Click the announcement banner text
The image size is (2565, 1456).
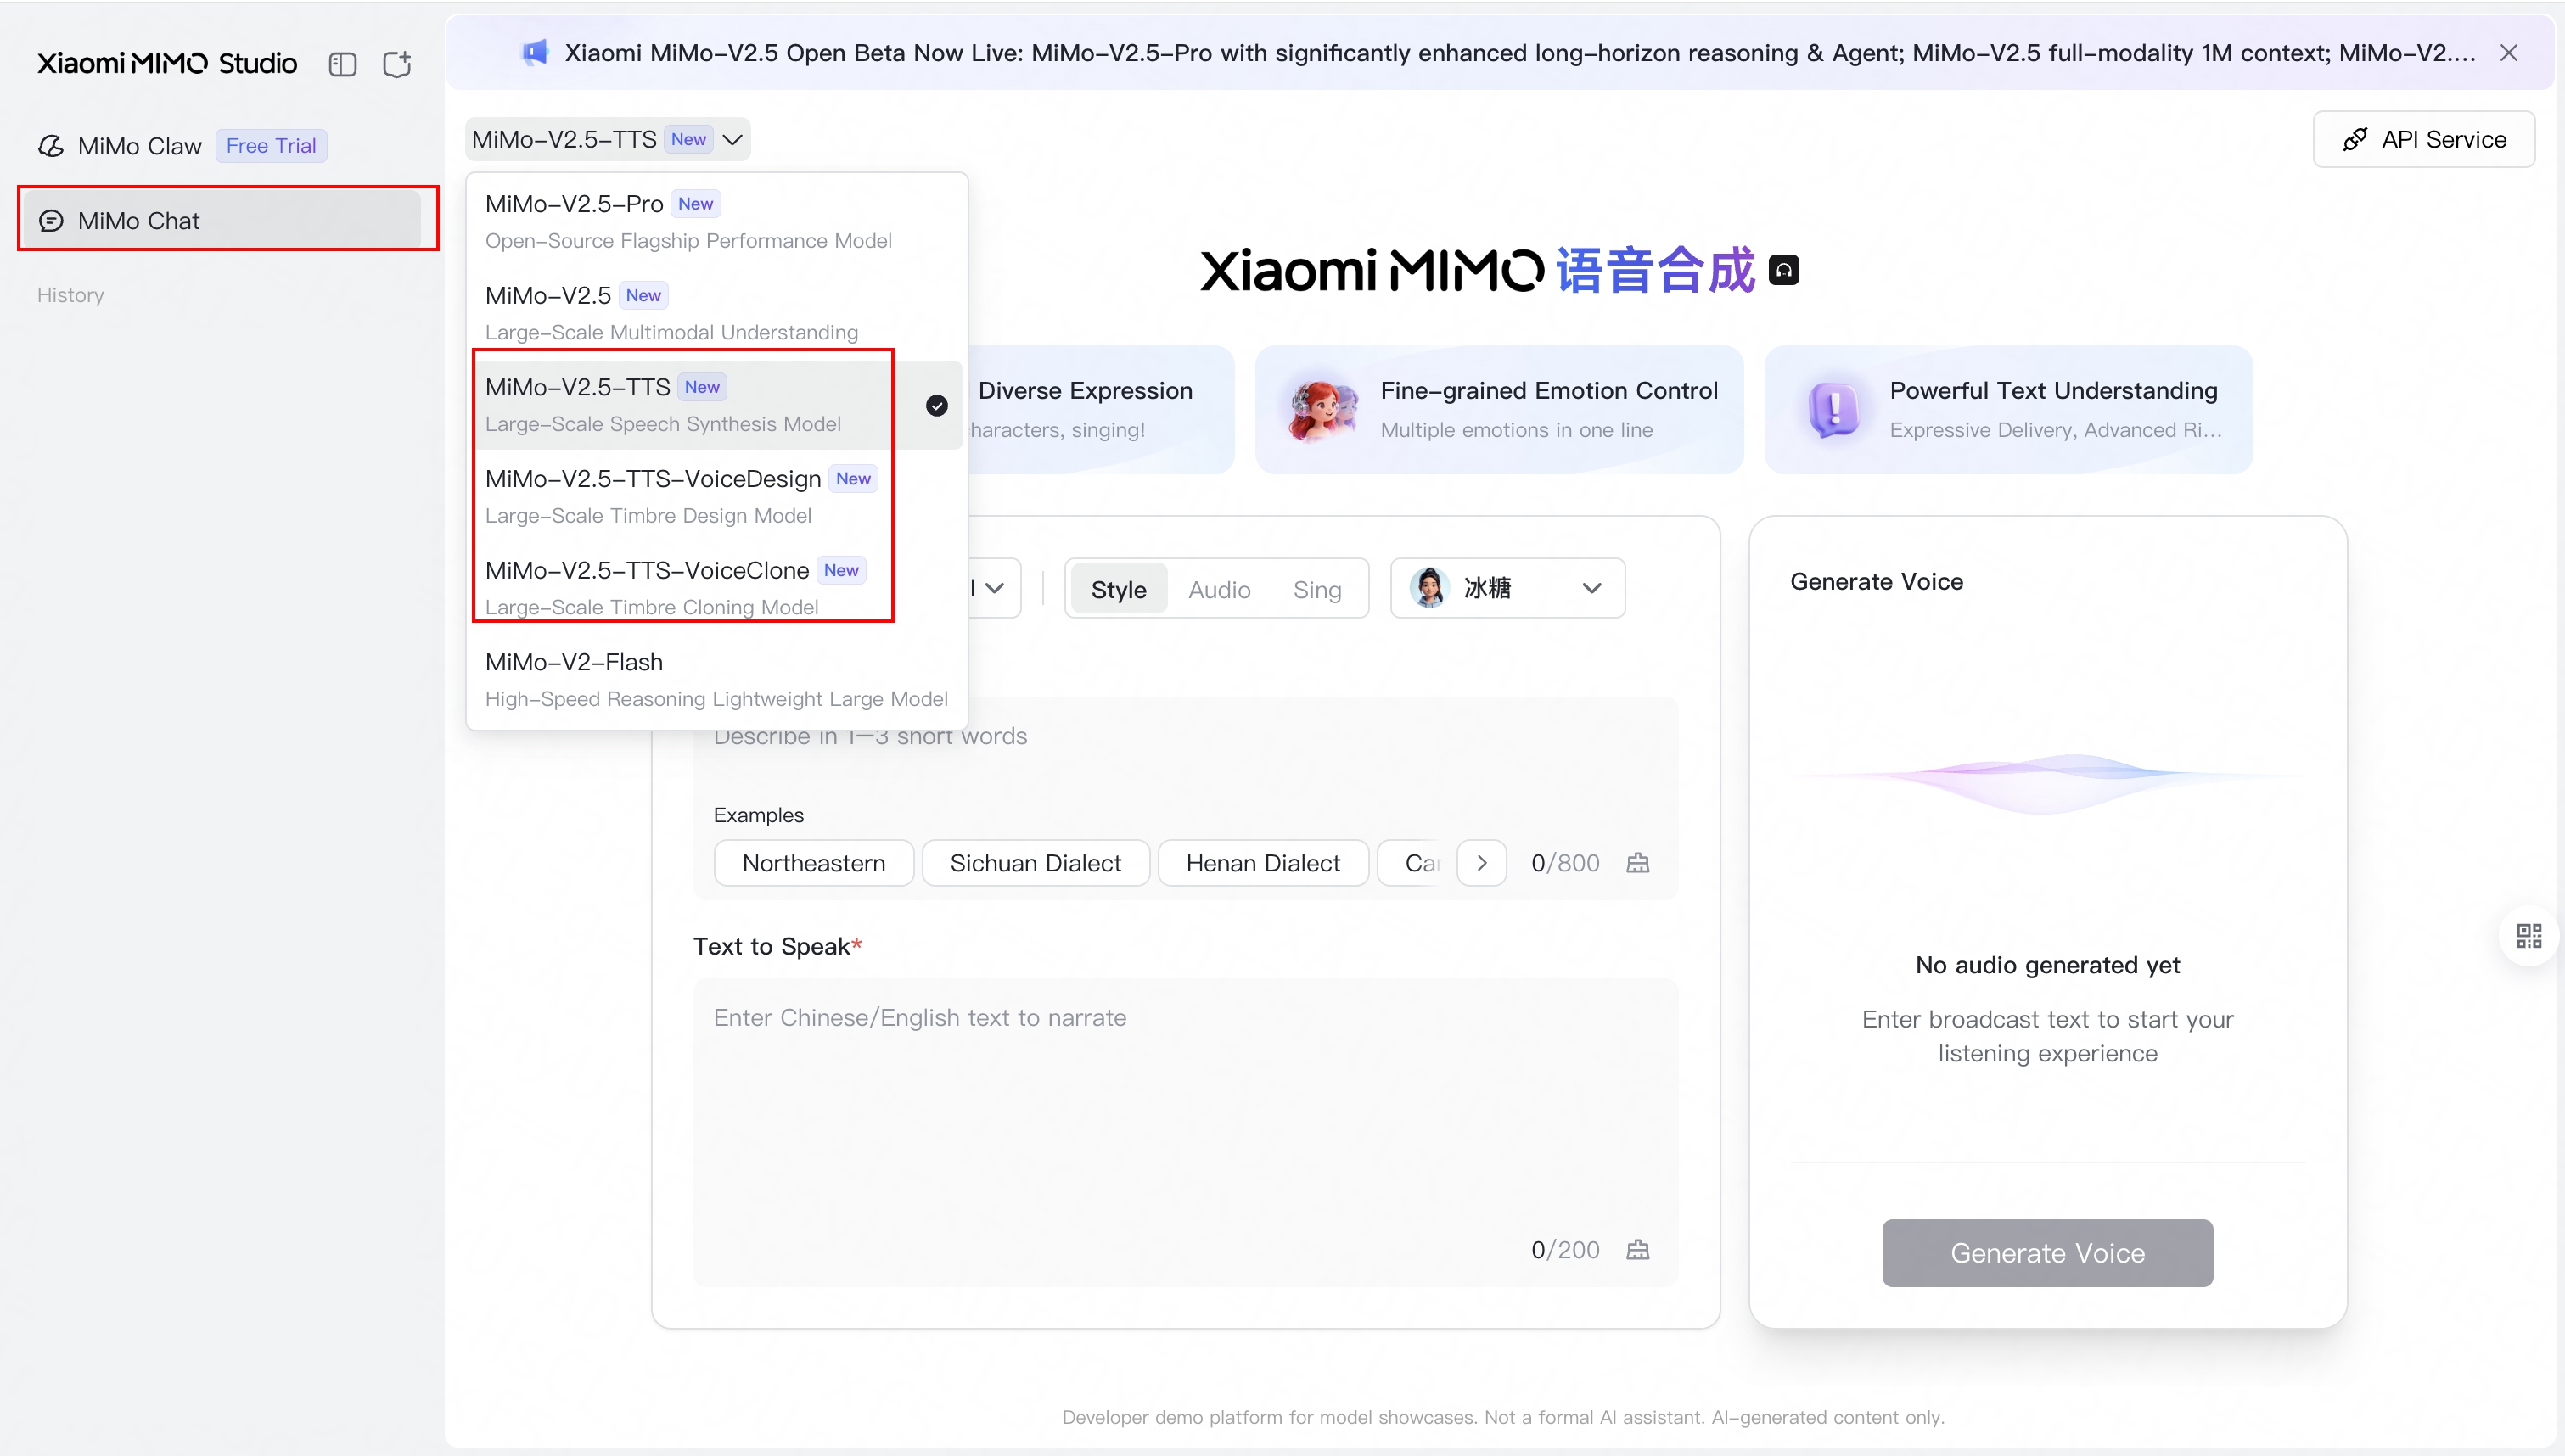click(x=1520, y=53)
